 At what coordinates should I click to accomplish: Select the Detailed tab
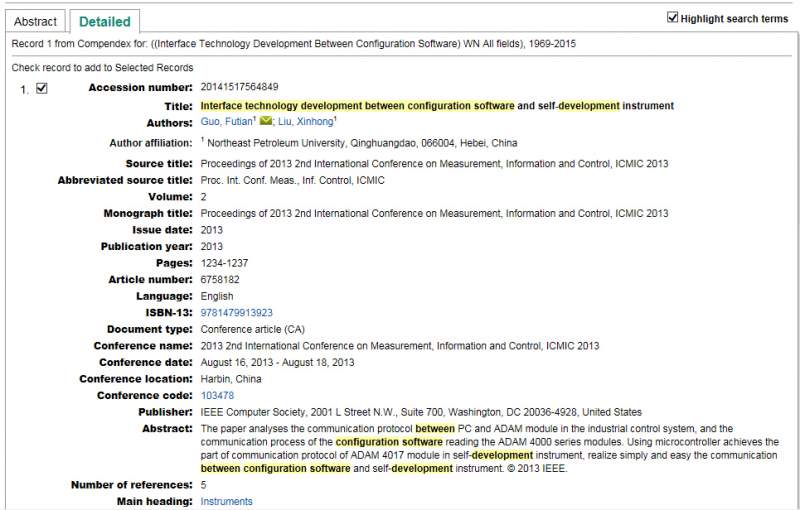click(105, 21)
